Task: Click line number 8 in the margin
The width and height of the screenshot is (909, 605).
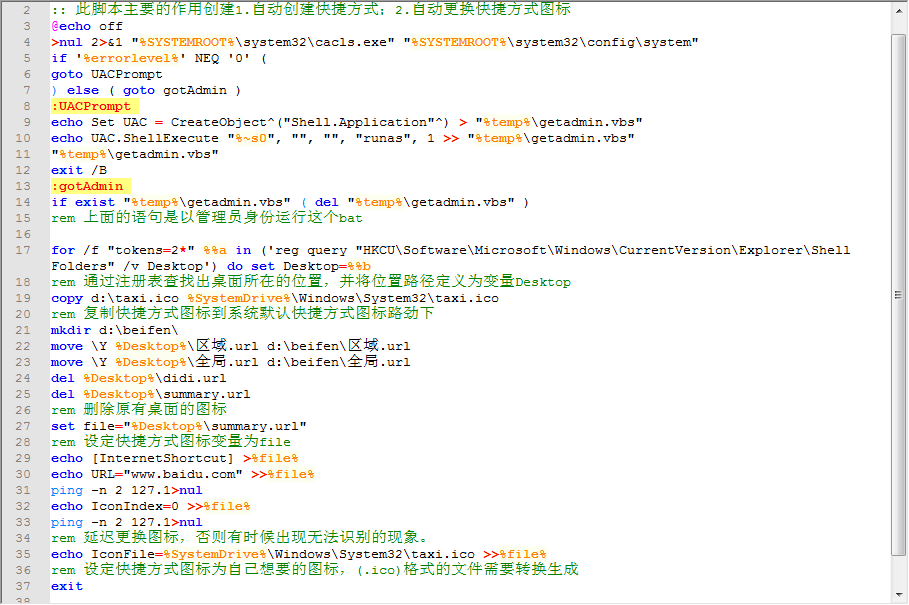Action: pyautogui.click(x=27, y=106)
